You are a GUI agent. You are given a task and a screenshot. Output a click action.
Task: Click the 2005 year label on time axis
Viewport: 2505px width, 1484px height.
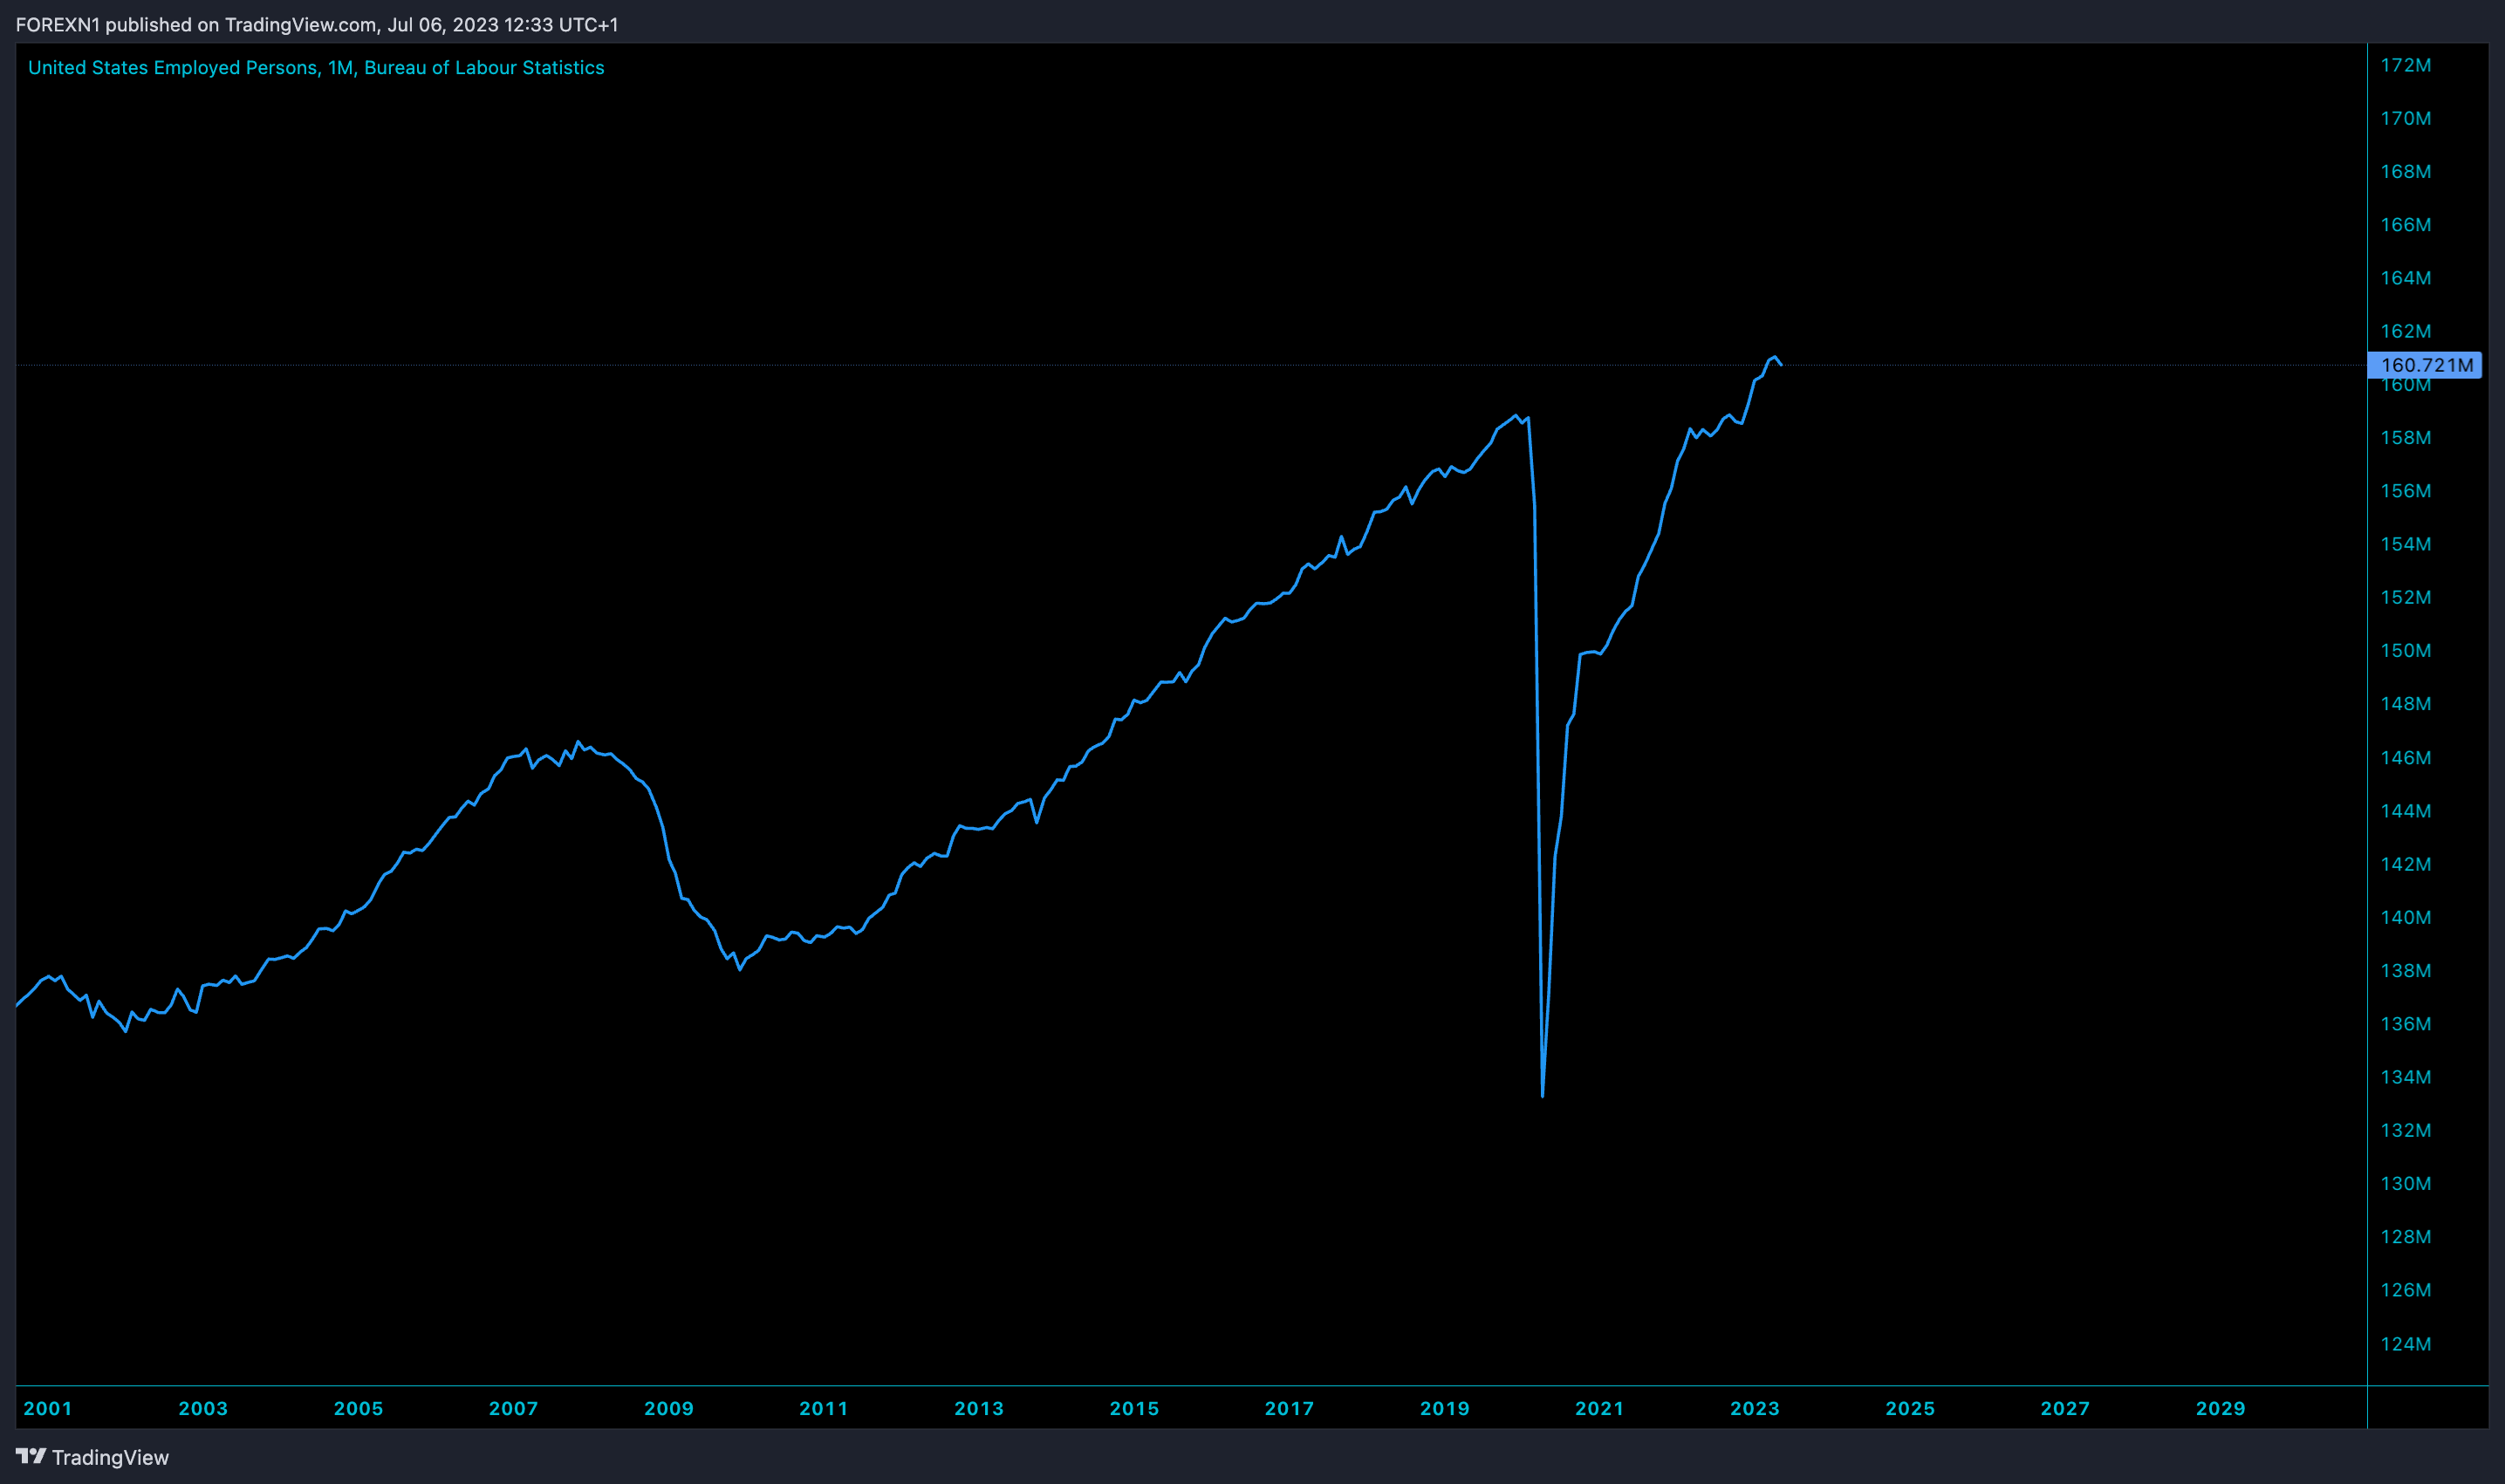[358, 1408]
